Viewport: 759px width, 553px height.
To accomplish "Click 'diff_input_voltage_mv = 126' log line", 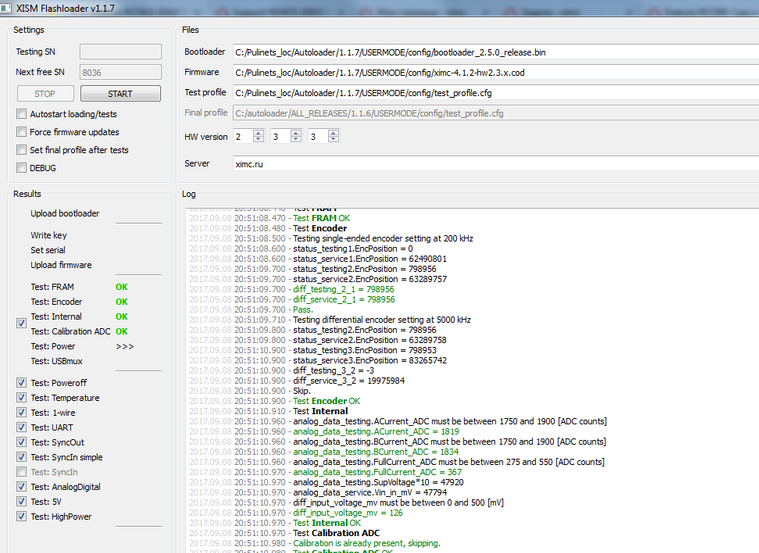I will tap(348, 513).
